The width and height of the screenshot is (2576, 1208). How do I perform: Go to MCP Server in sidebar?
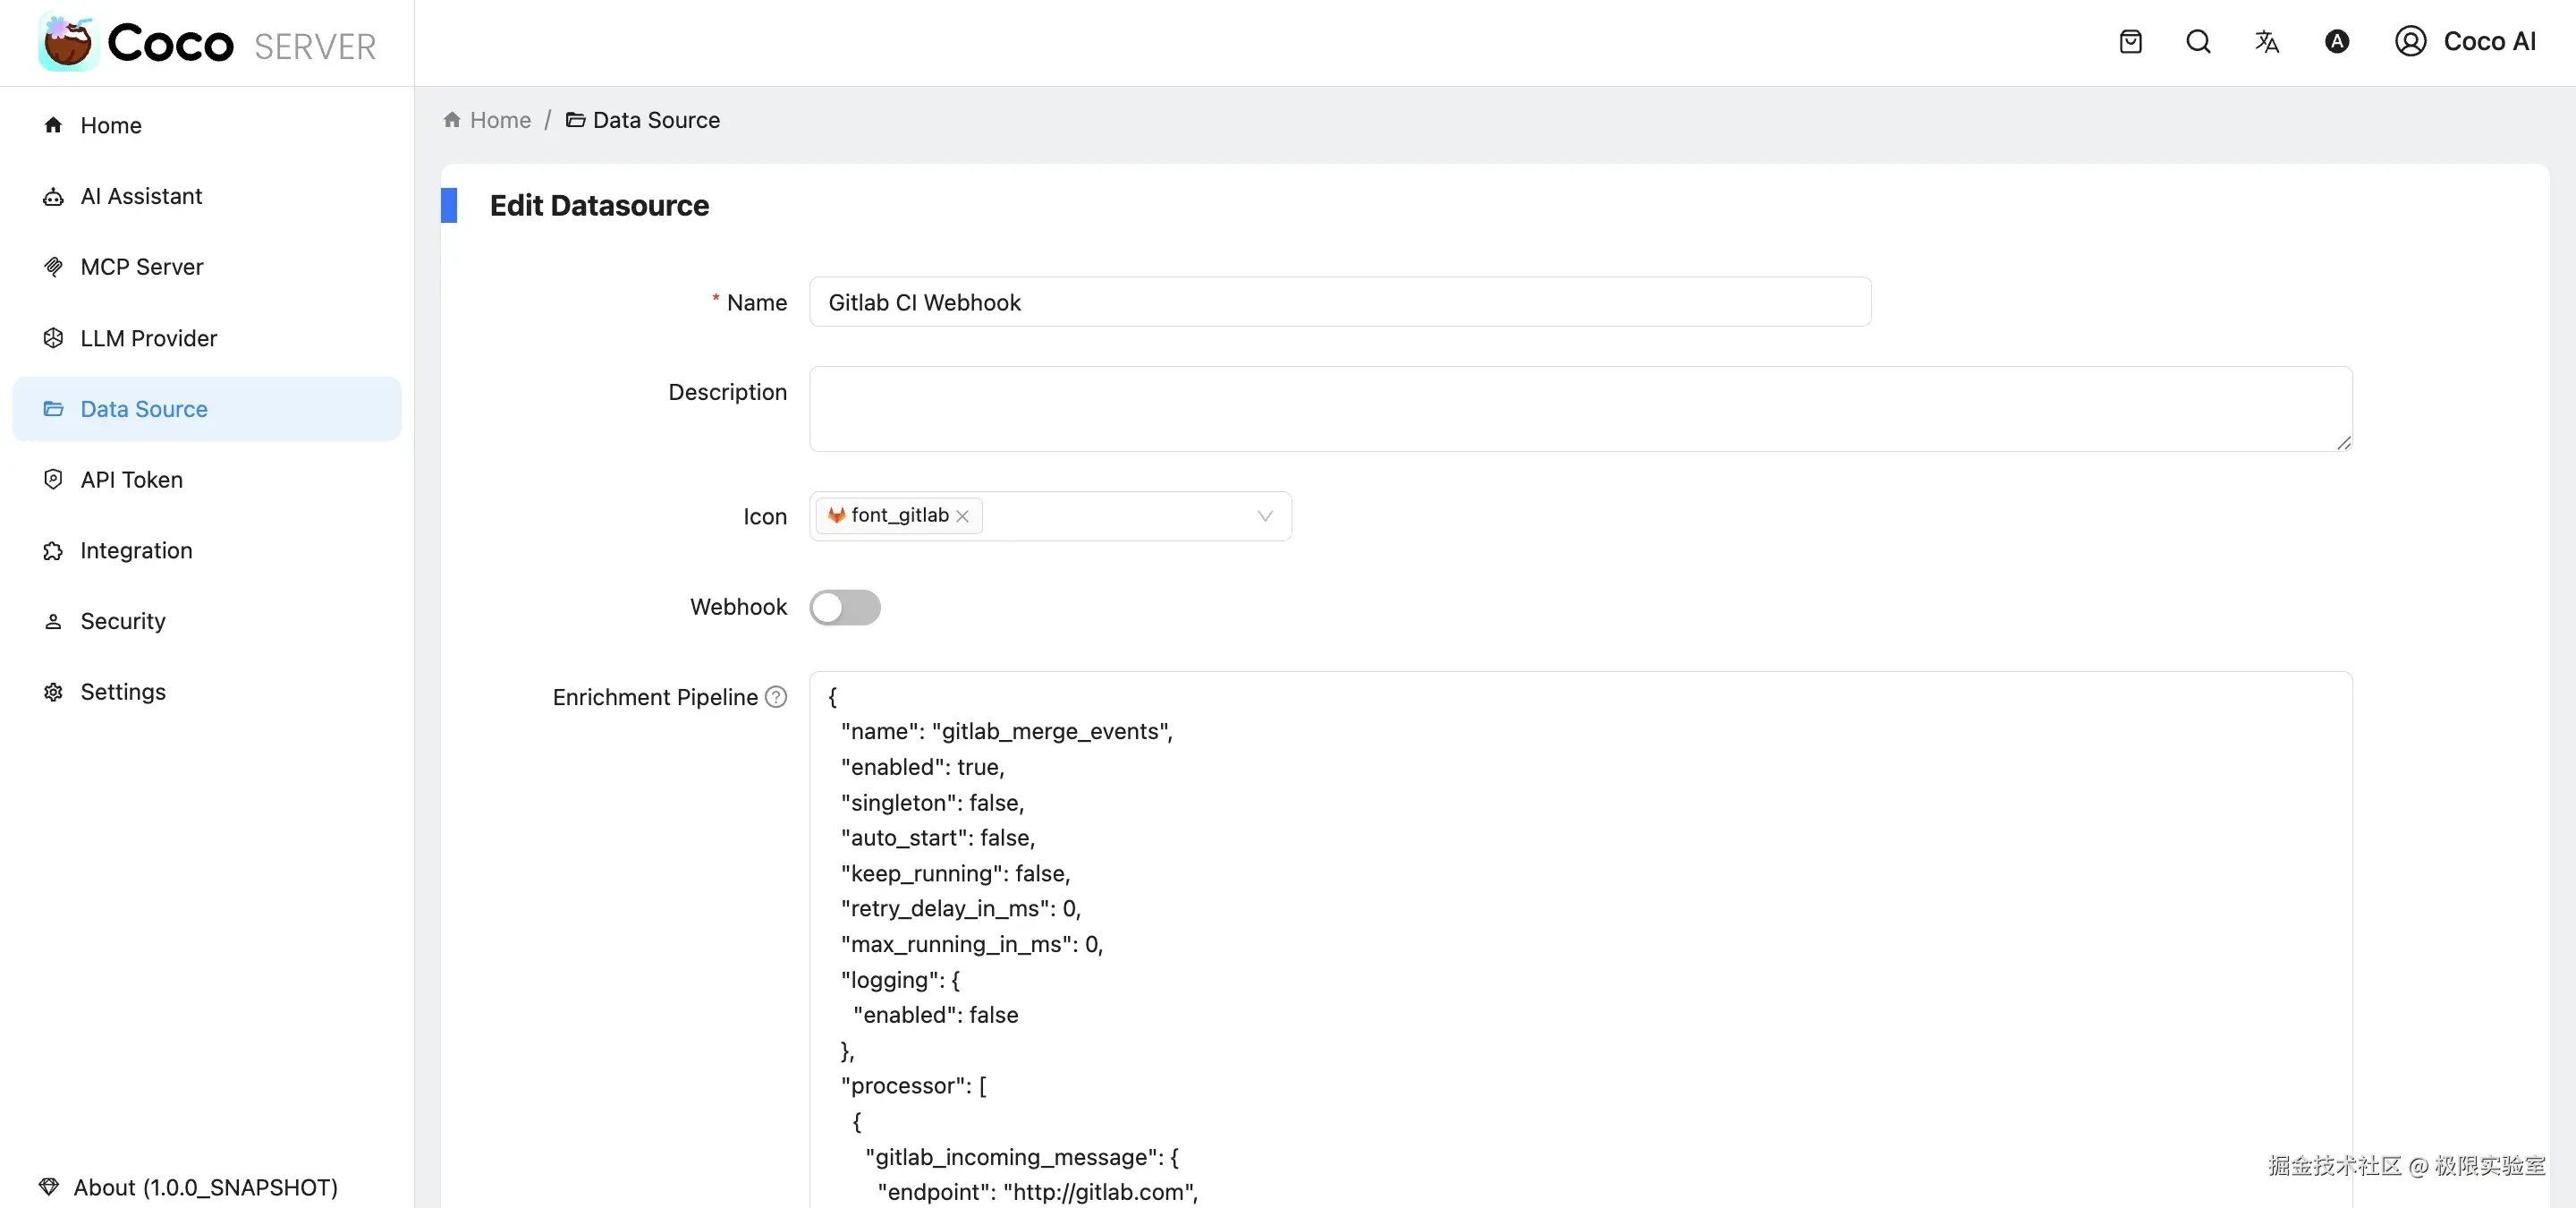141,267
